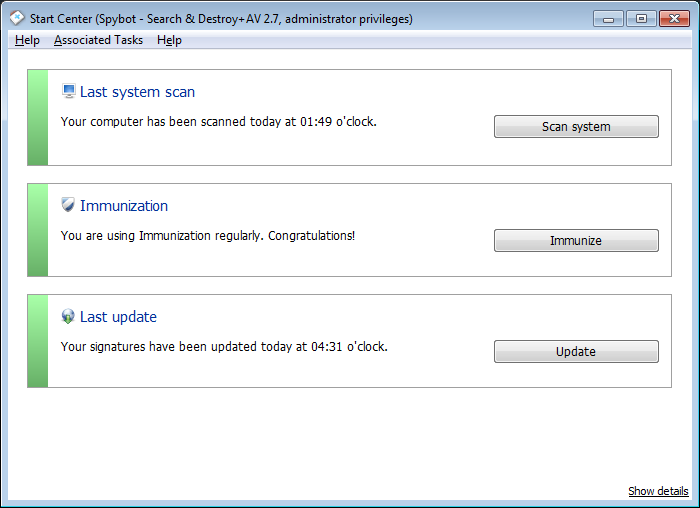Click the Last update heading
The image size is (700, 508).
coord(118,317)
